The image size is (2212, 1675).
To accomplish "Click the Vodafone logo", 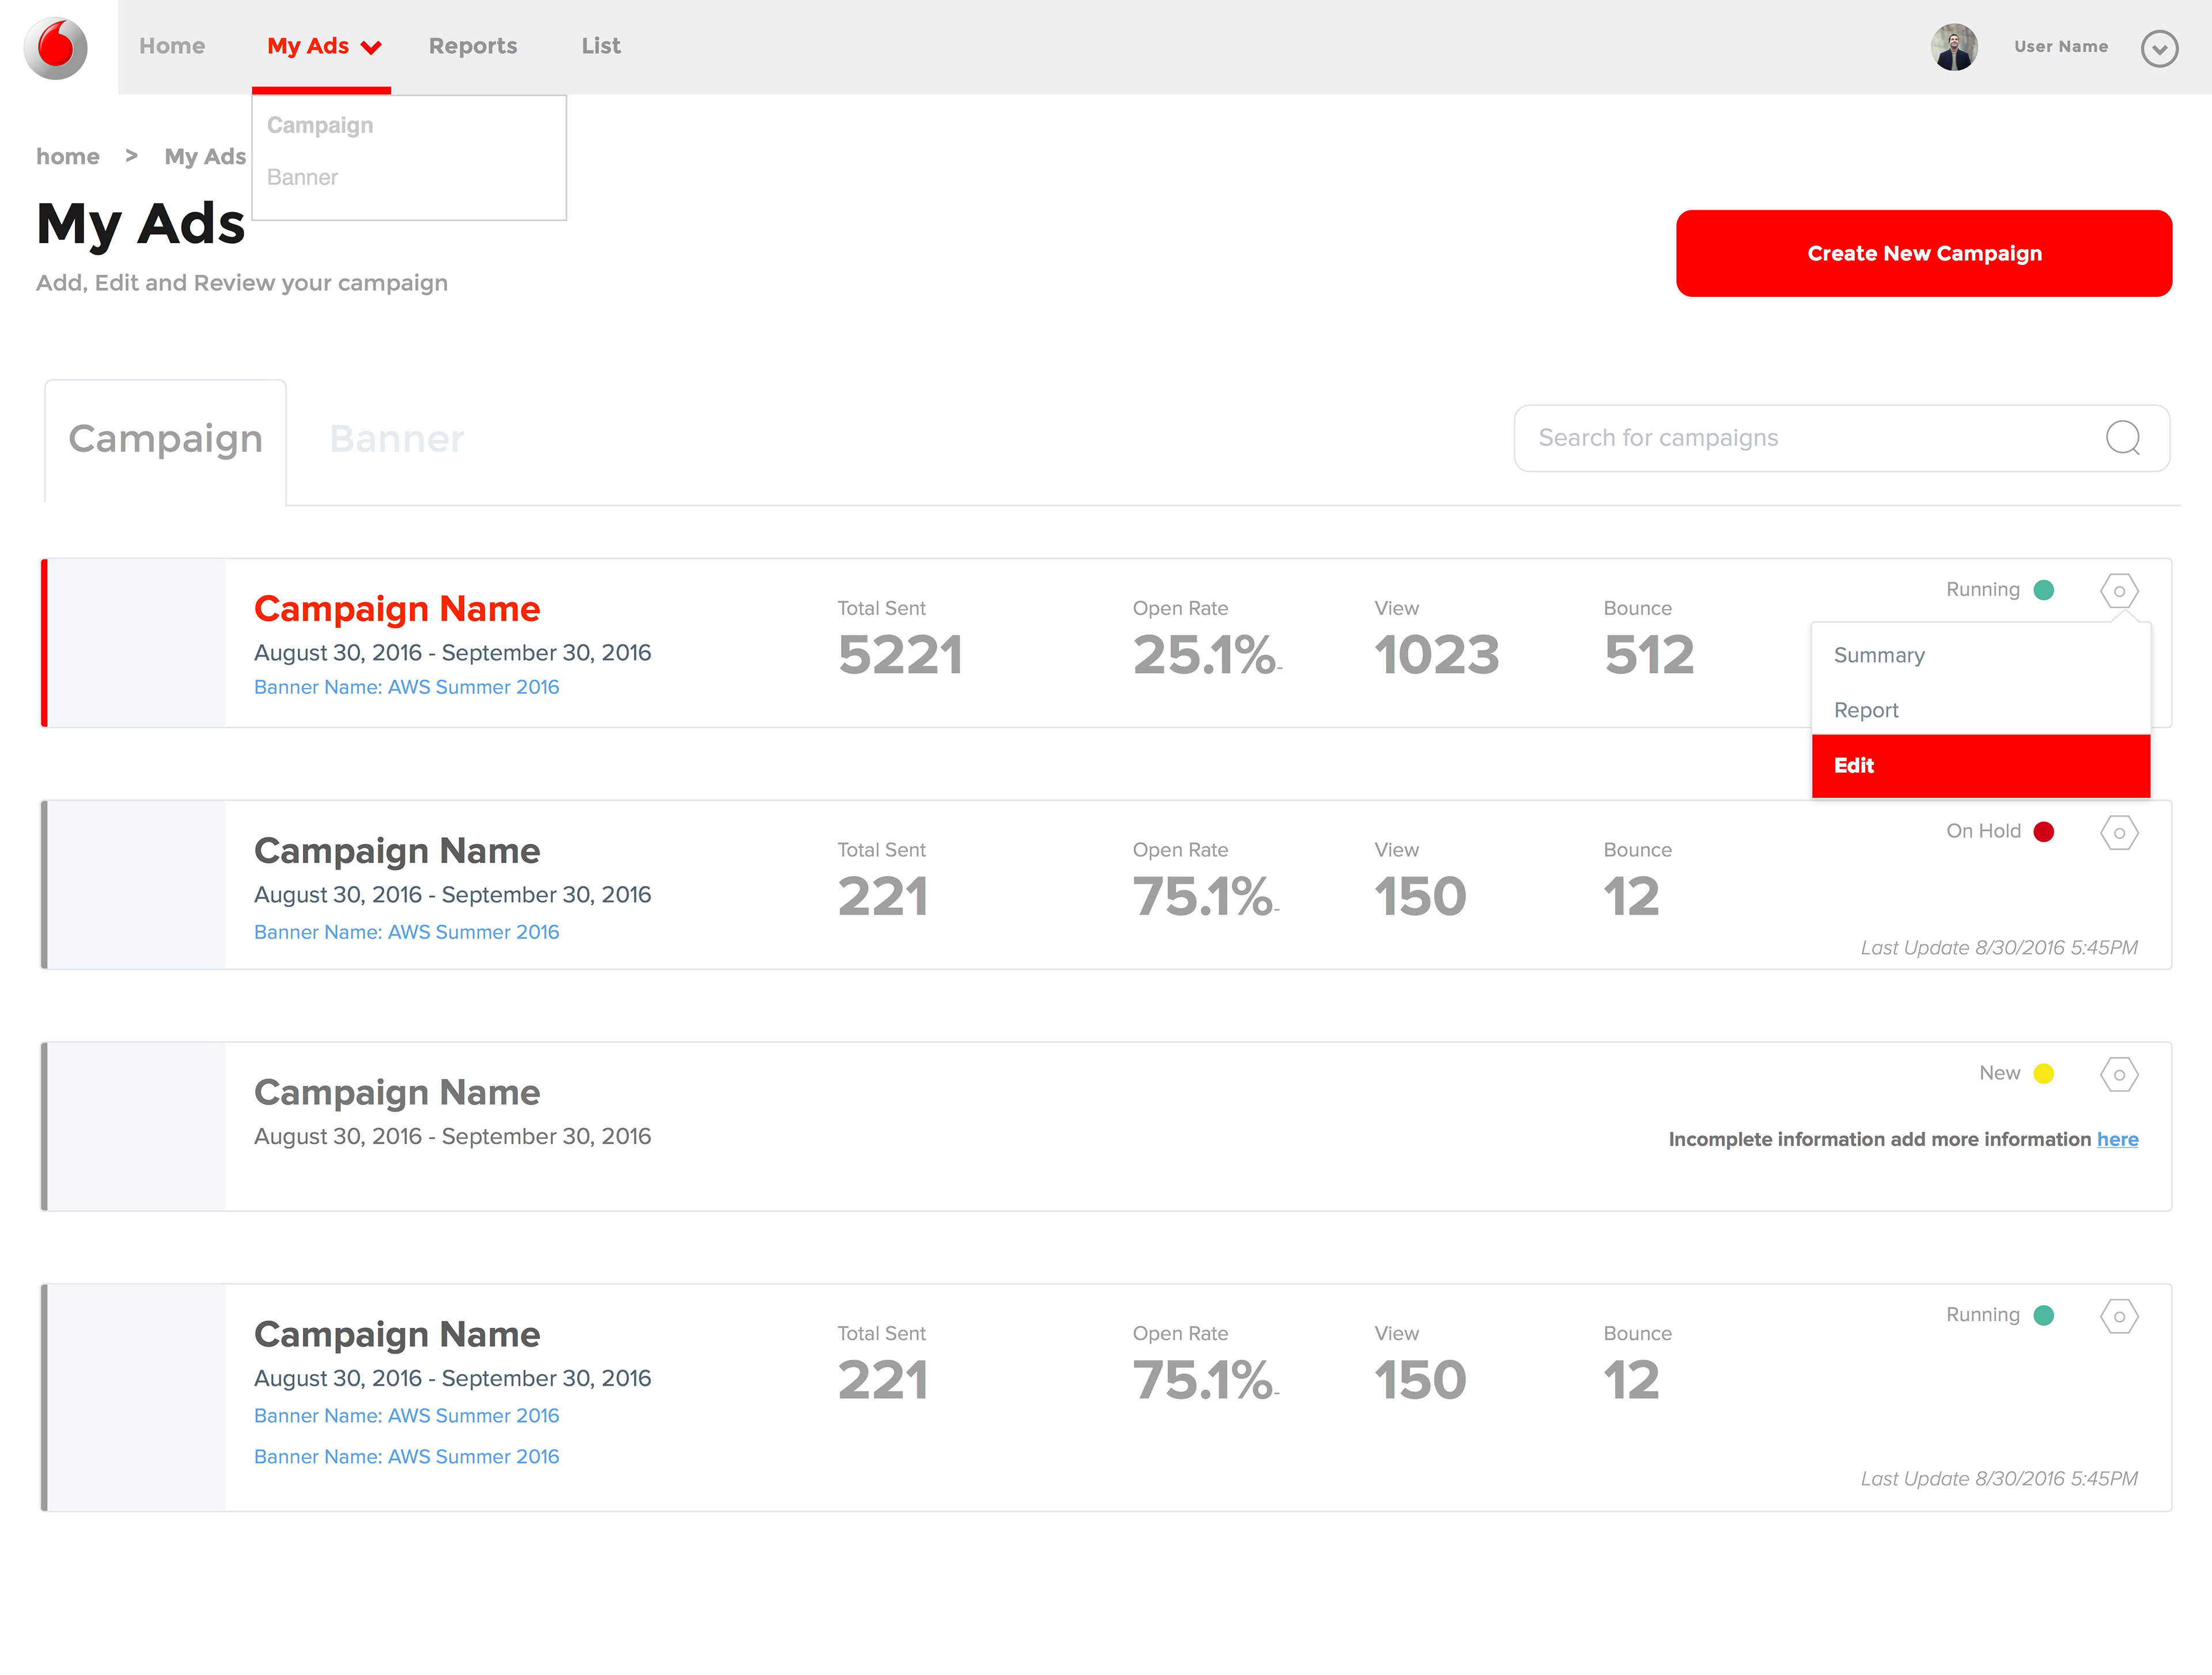I will (x=56, y=47).
